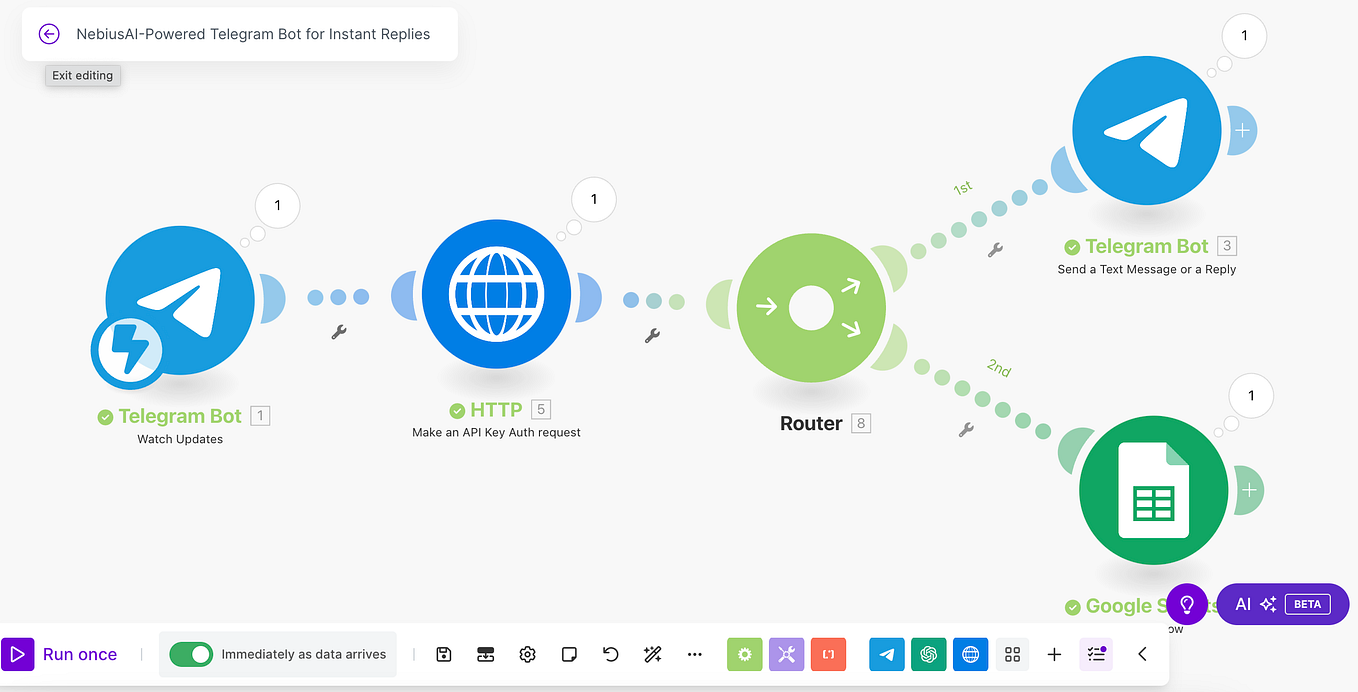Viewport: 1358px width, 692px height.
Task: Open the red Text Parser icon
Action: tap(828, 654)
